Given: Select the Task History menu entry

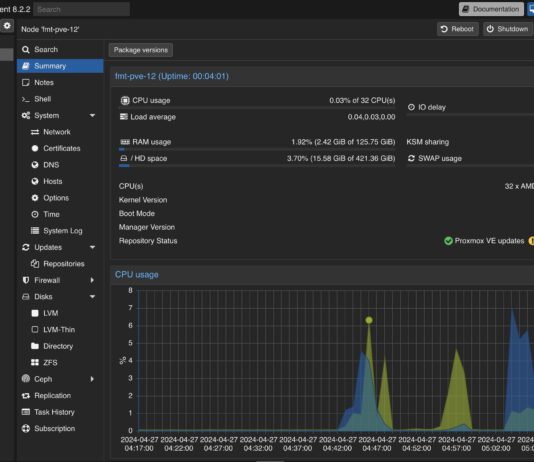Looking at the screenshot, I should (x=60, y=412).
